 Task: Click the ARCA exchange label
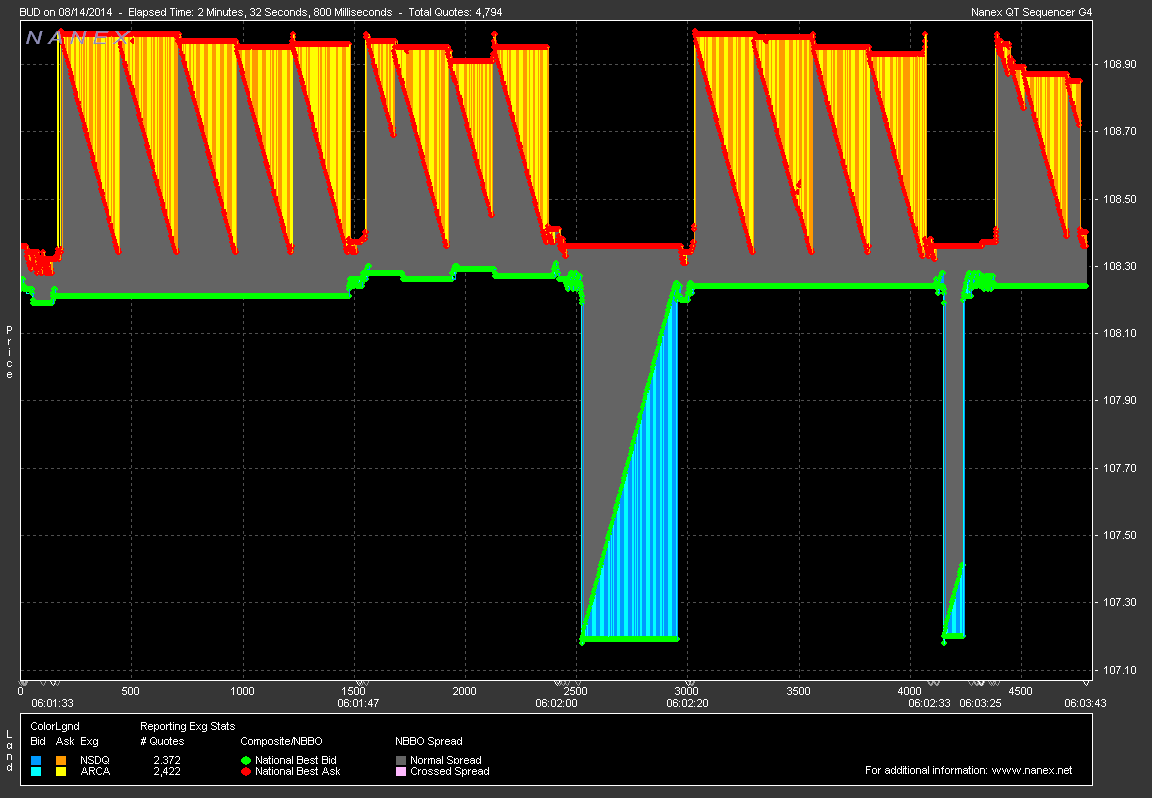[x=95, y=772]
